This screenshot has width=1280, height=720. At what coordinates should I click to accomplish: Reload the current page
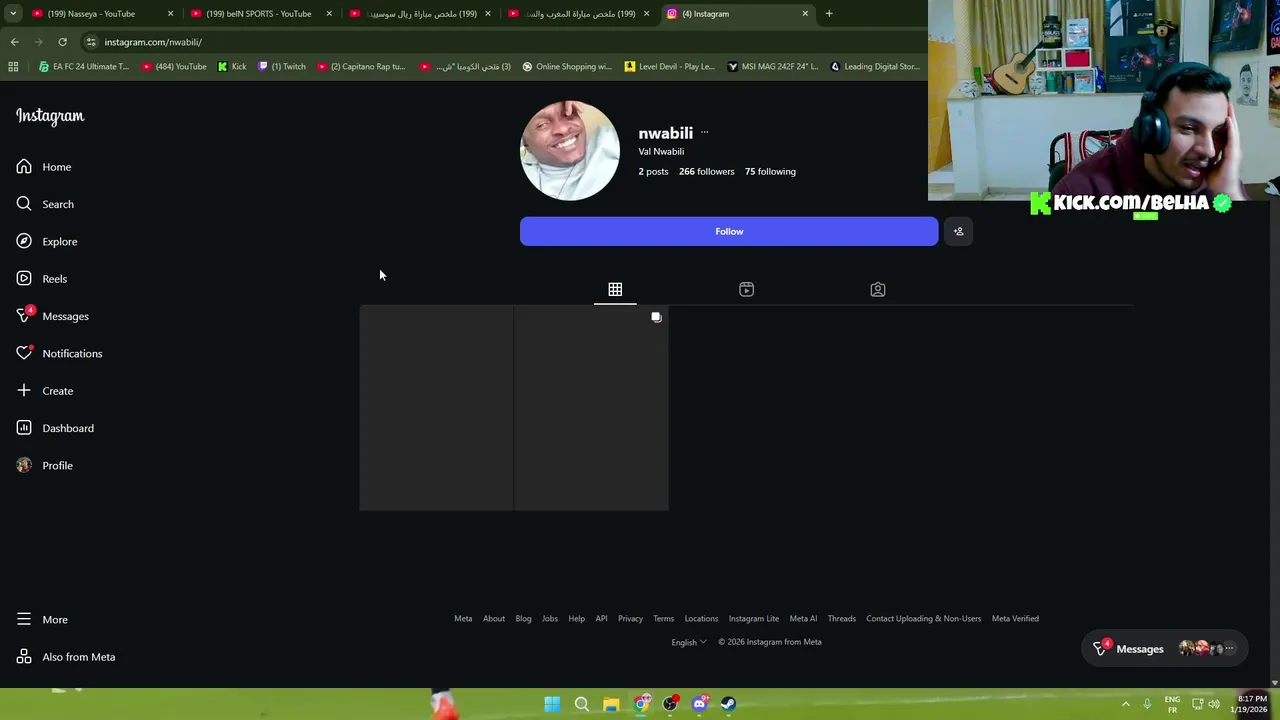point(62,42)
